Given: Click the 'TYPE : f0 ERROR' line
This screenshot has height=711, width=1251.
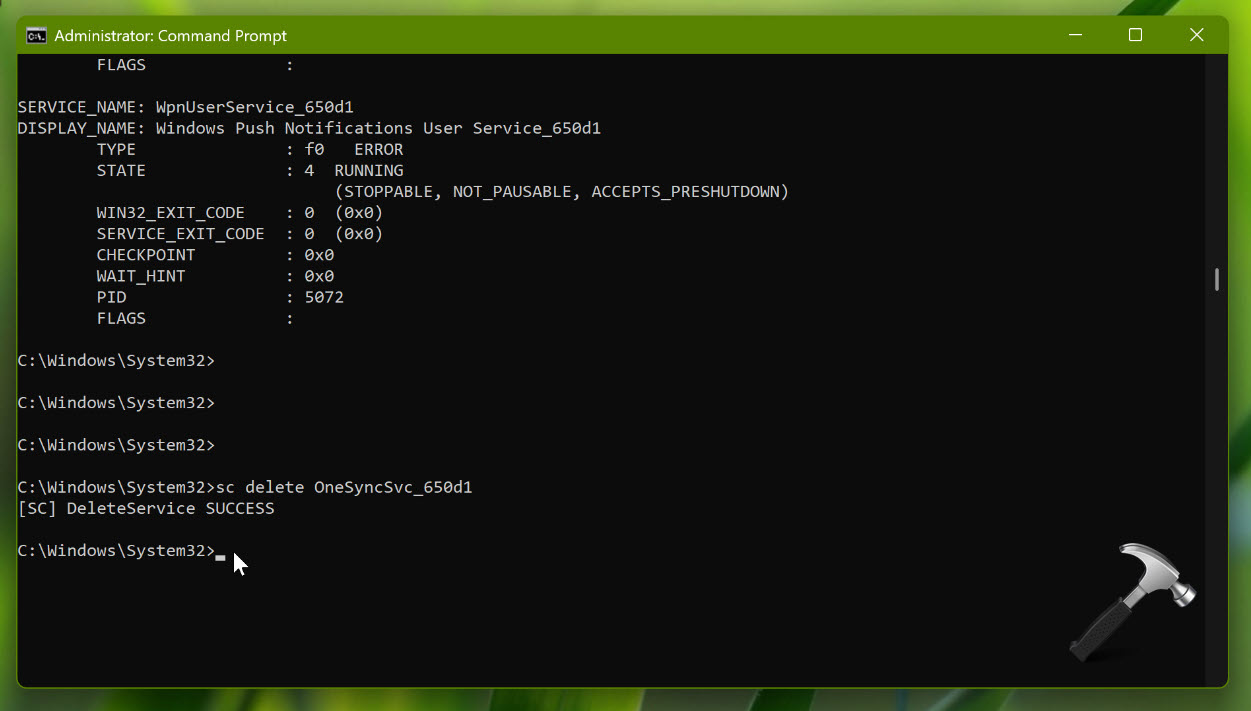Looking at the screenshot, I should (x=250, y=149).
